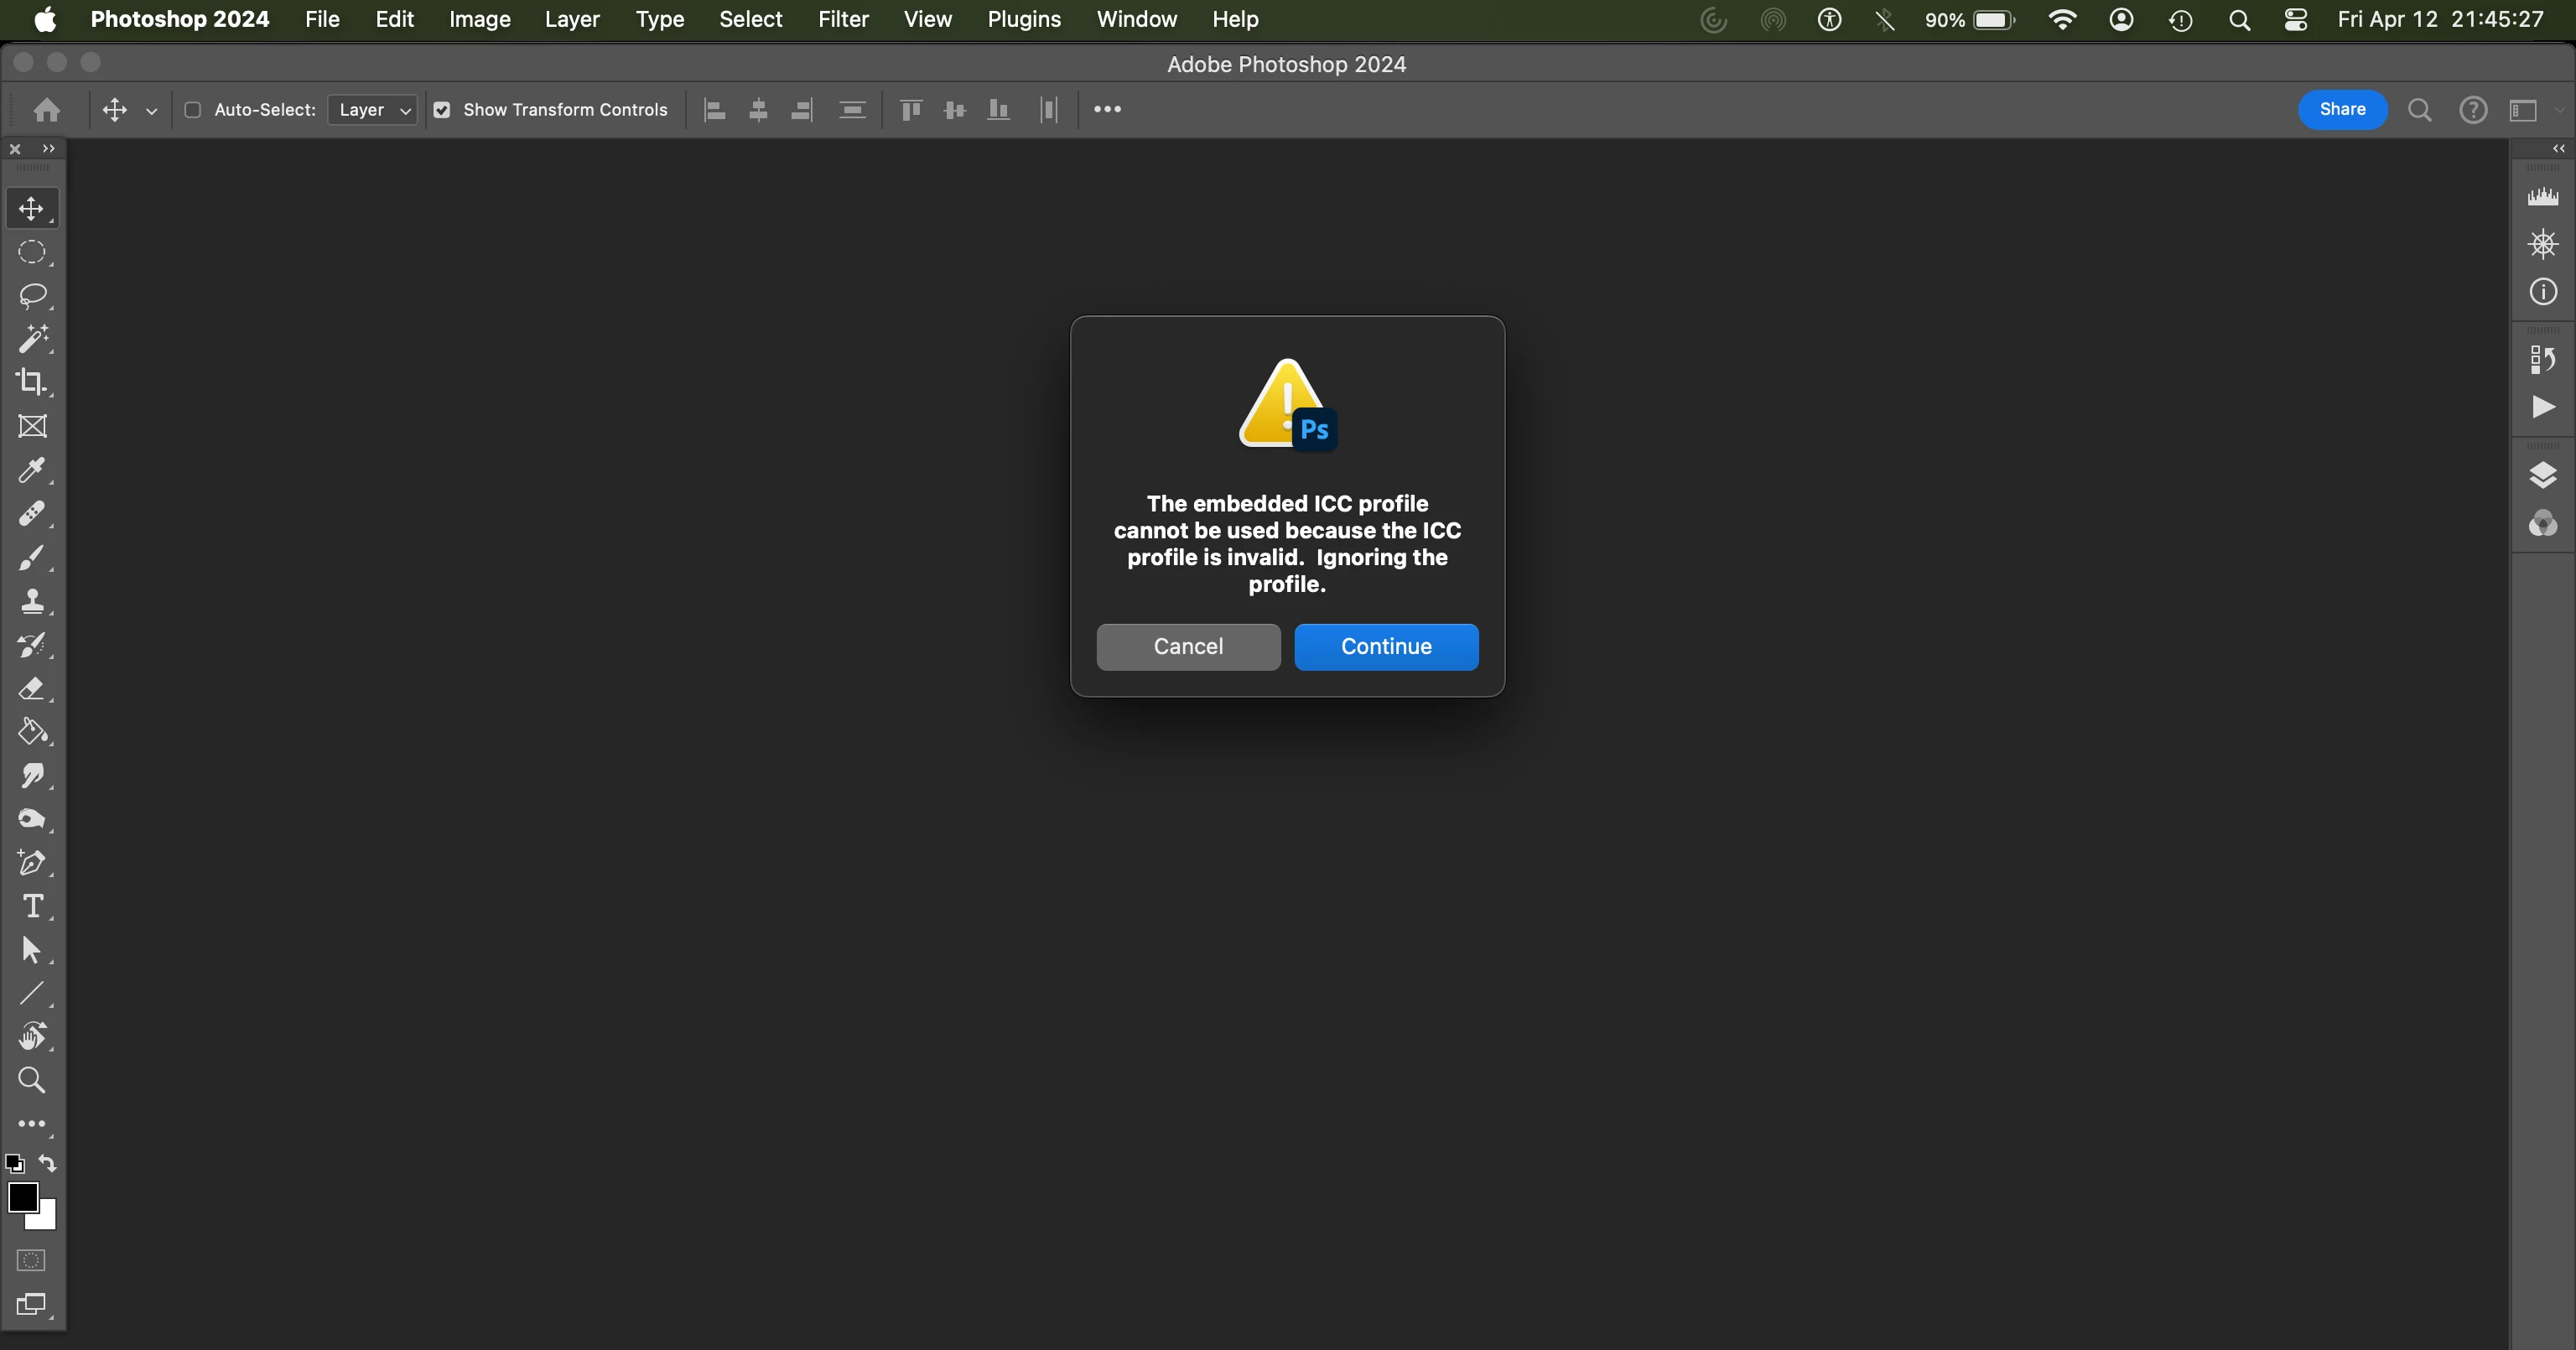Select the Clone Stamp tool

pyautogui.click(x=32, y=601)
